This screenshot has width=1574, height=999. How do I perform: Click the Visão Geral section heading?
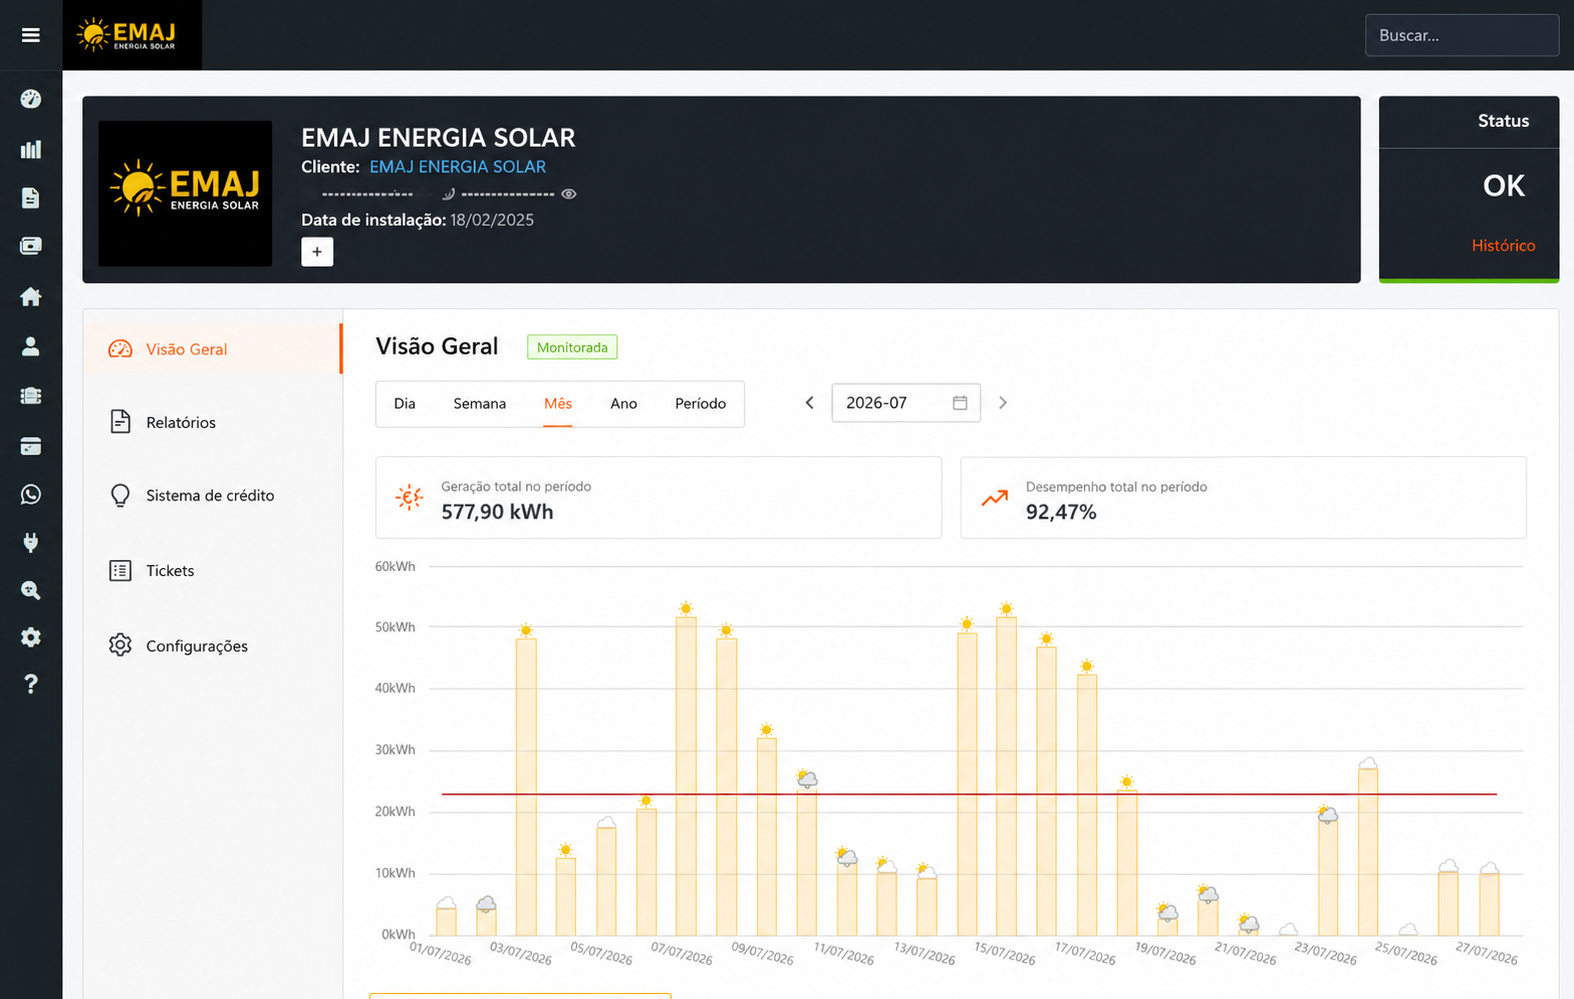(x=437, y=346)
